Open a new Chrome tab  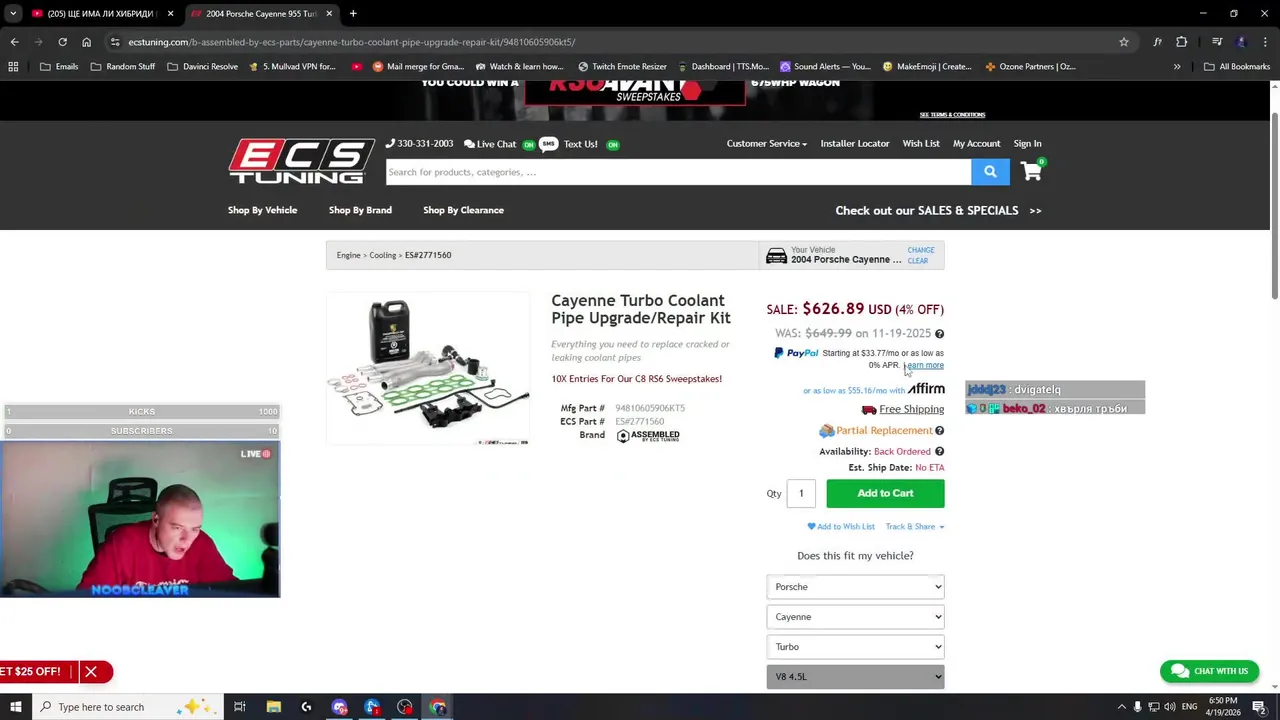(x=353, y=14)
